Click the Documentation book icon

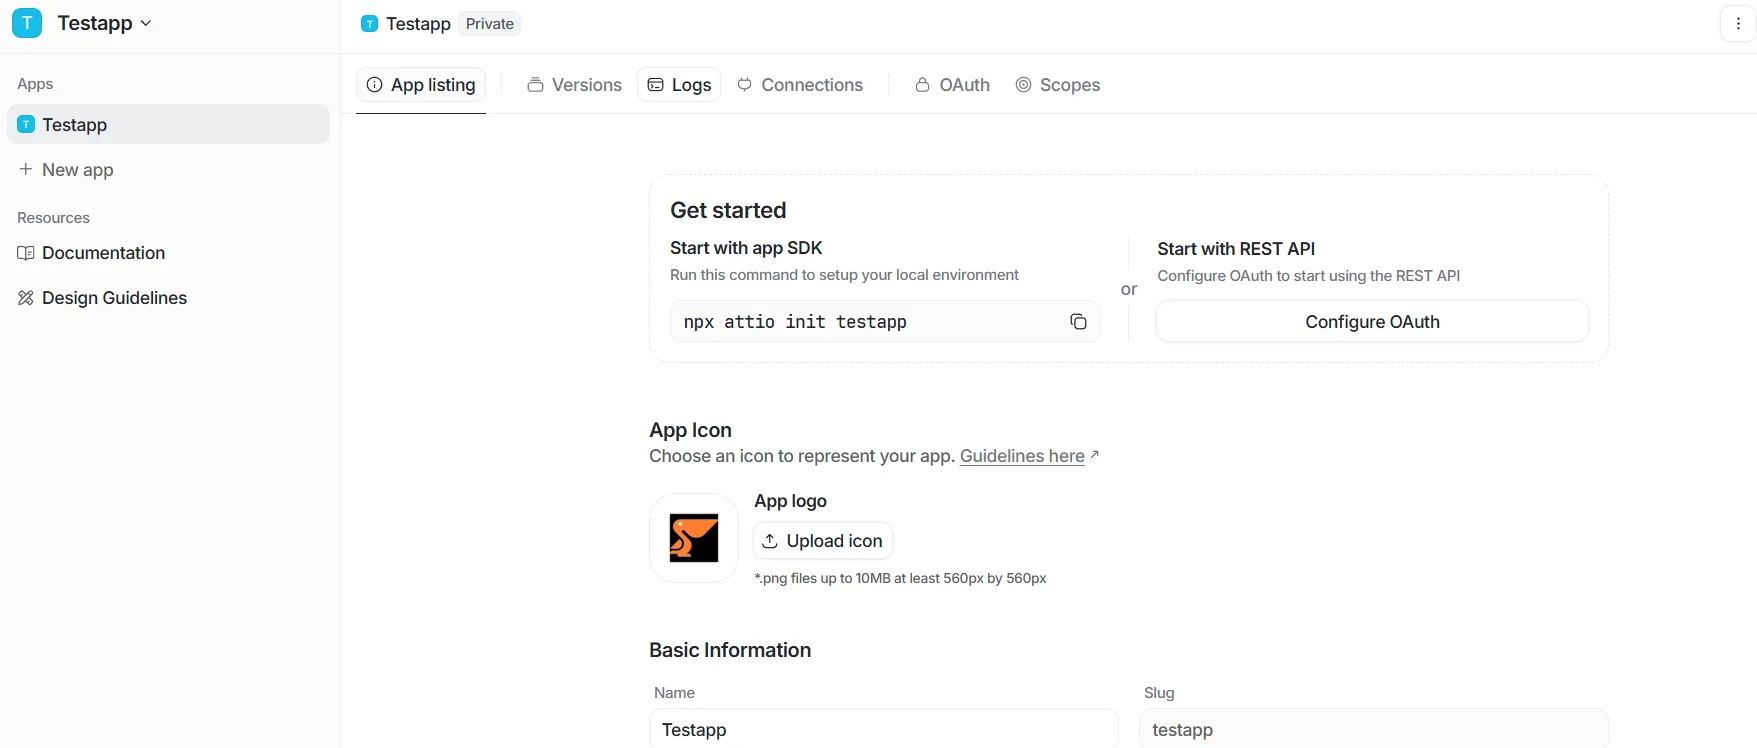(x=26, y=253)
